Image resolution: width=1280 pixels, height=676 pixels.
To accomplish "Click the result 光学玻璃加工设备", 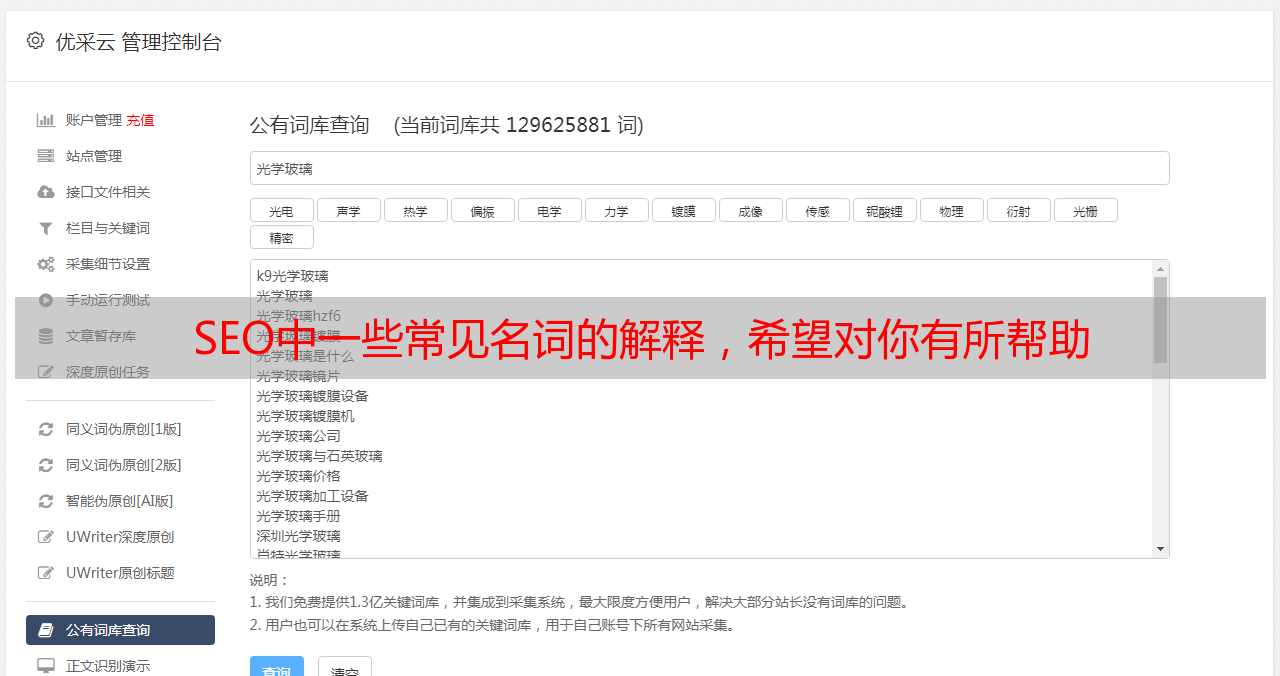I will pyautogui.click(x=312, y=496).
